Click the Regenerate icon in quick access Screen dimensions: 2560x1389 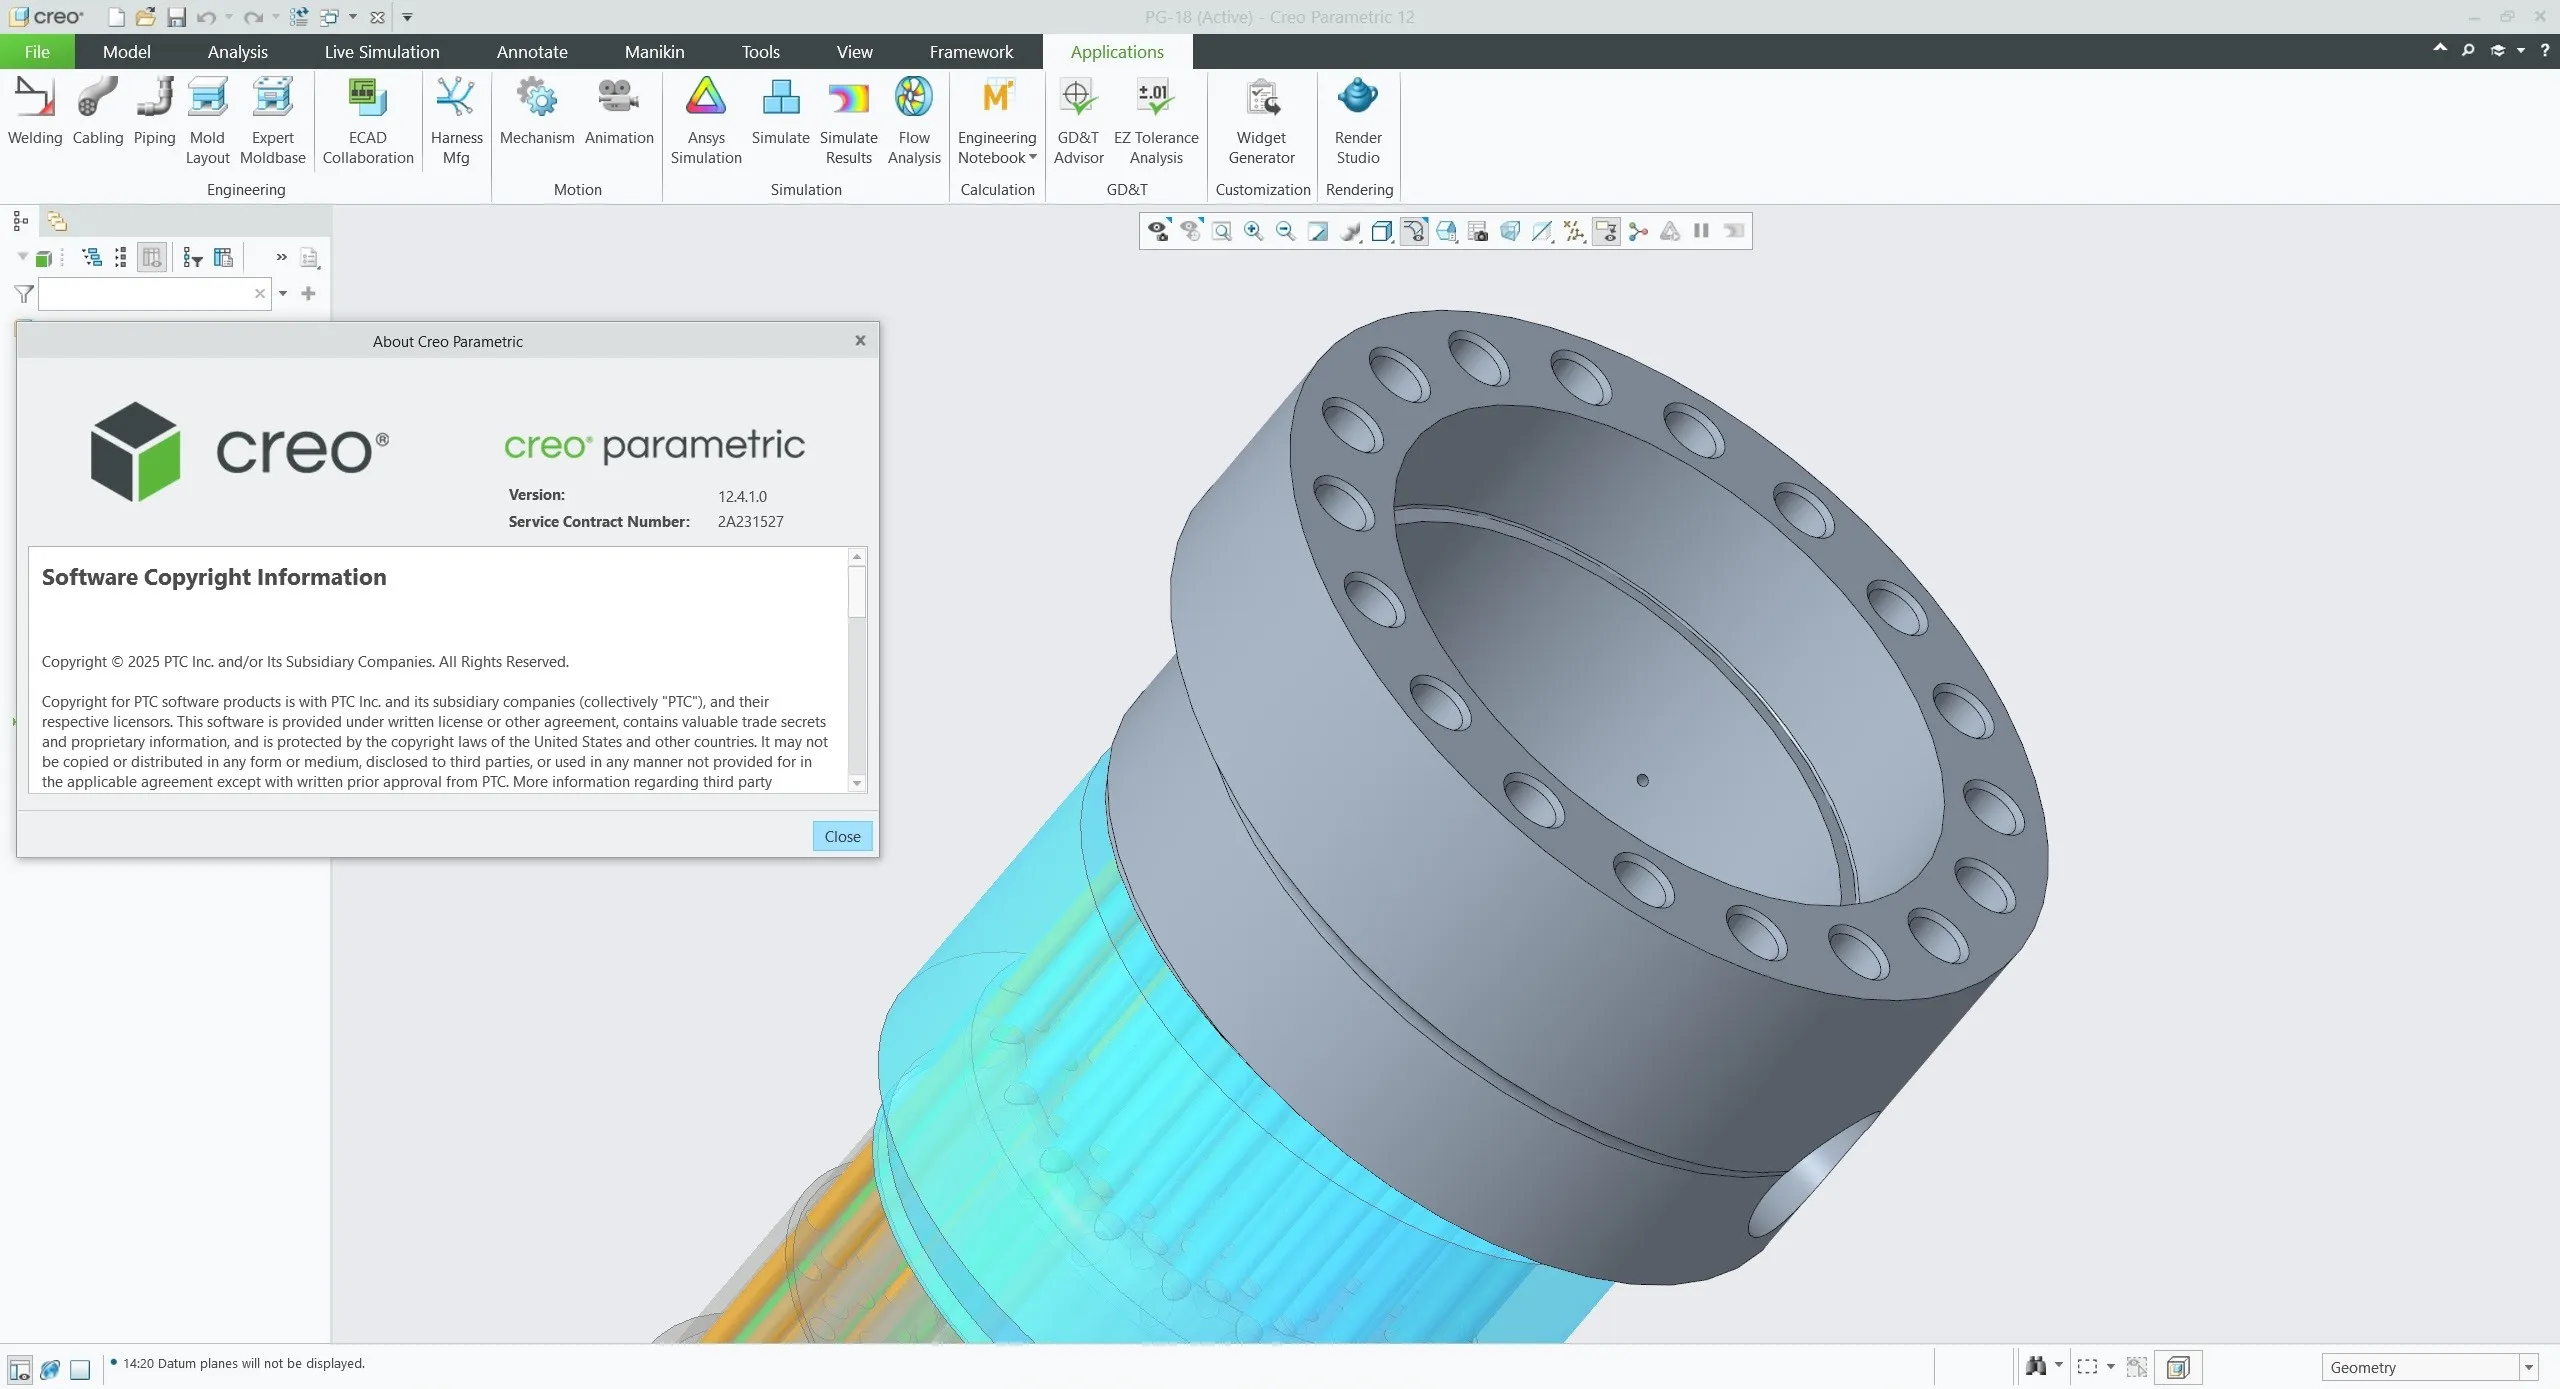tap(298, 17)
